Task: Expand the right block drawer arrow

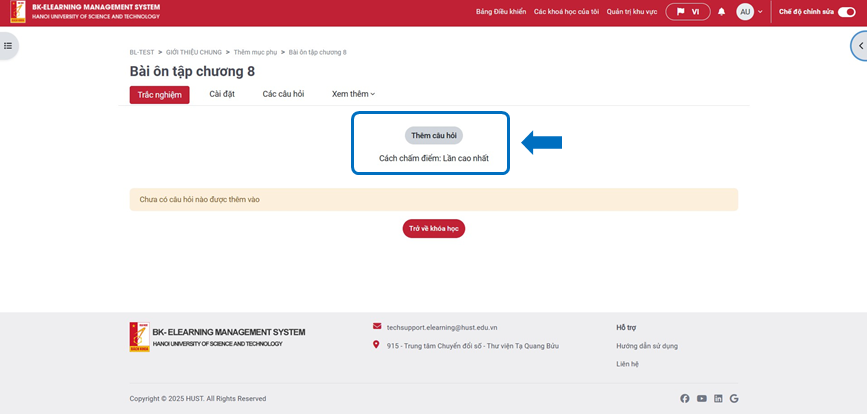Action: [860, 46]
